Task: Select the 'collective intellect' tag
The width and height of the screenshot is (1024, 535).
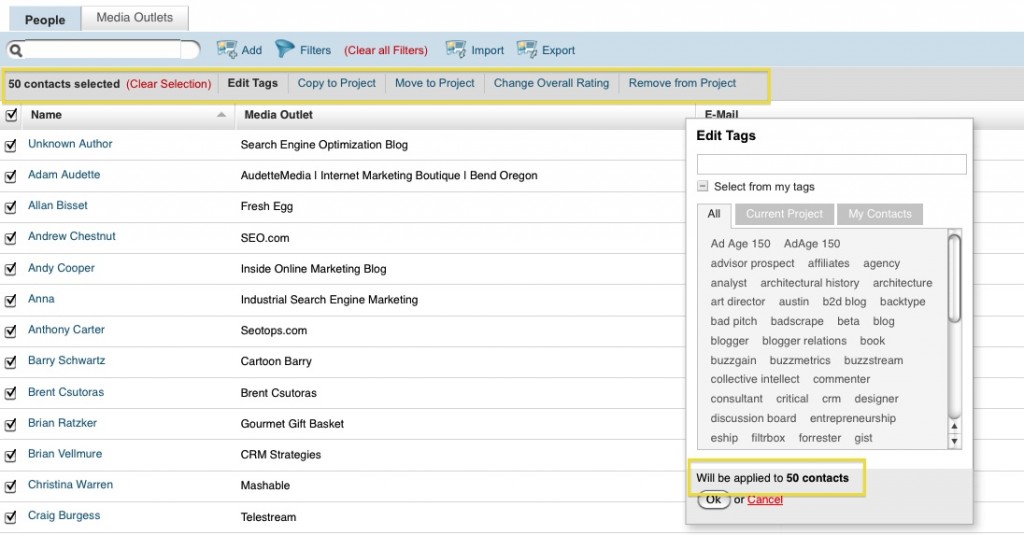Action: 755,379
